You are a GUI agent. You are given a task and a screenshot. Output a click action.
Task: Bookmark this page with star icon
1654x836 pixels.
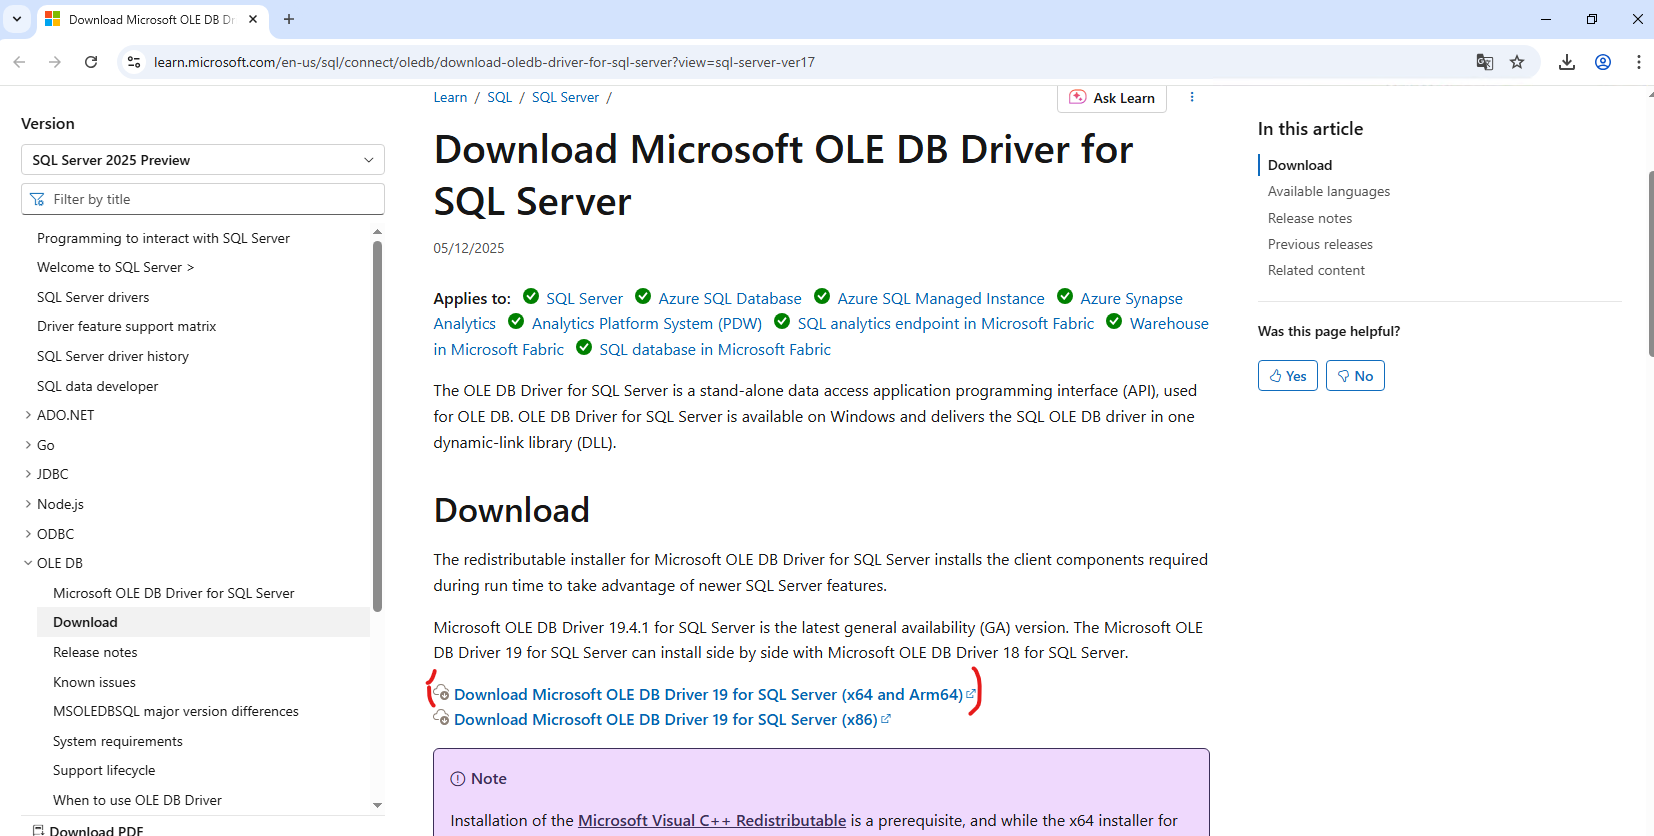coord(1517,62)
